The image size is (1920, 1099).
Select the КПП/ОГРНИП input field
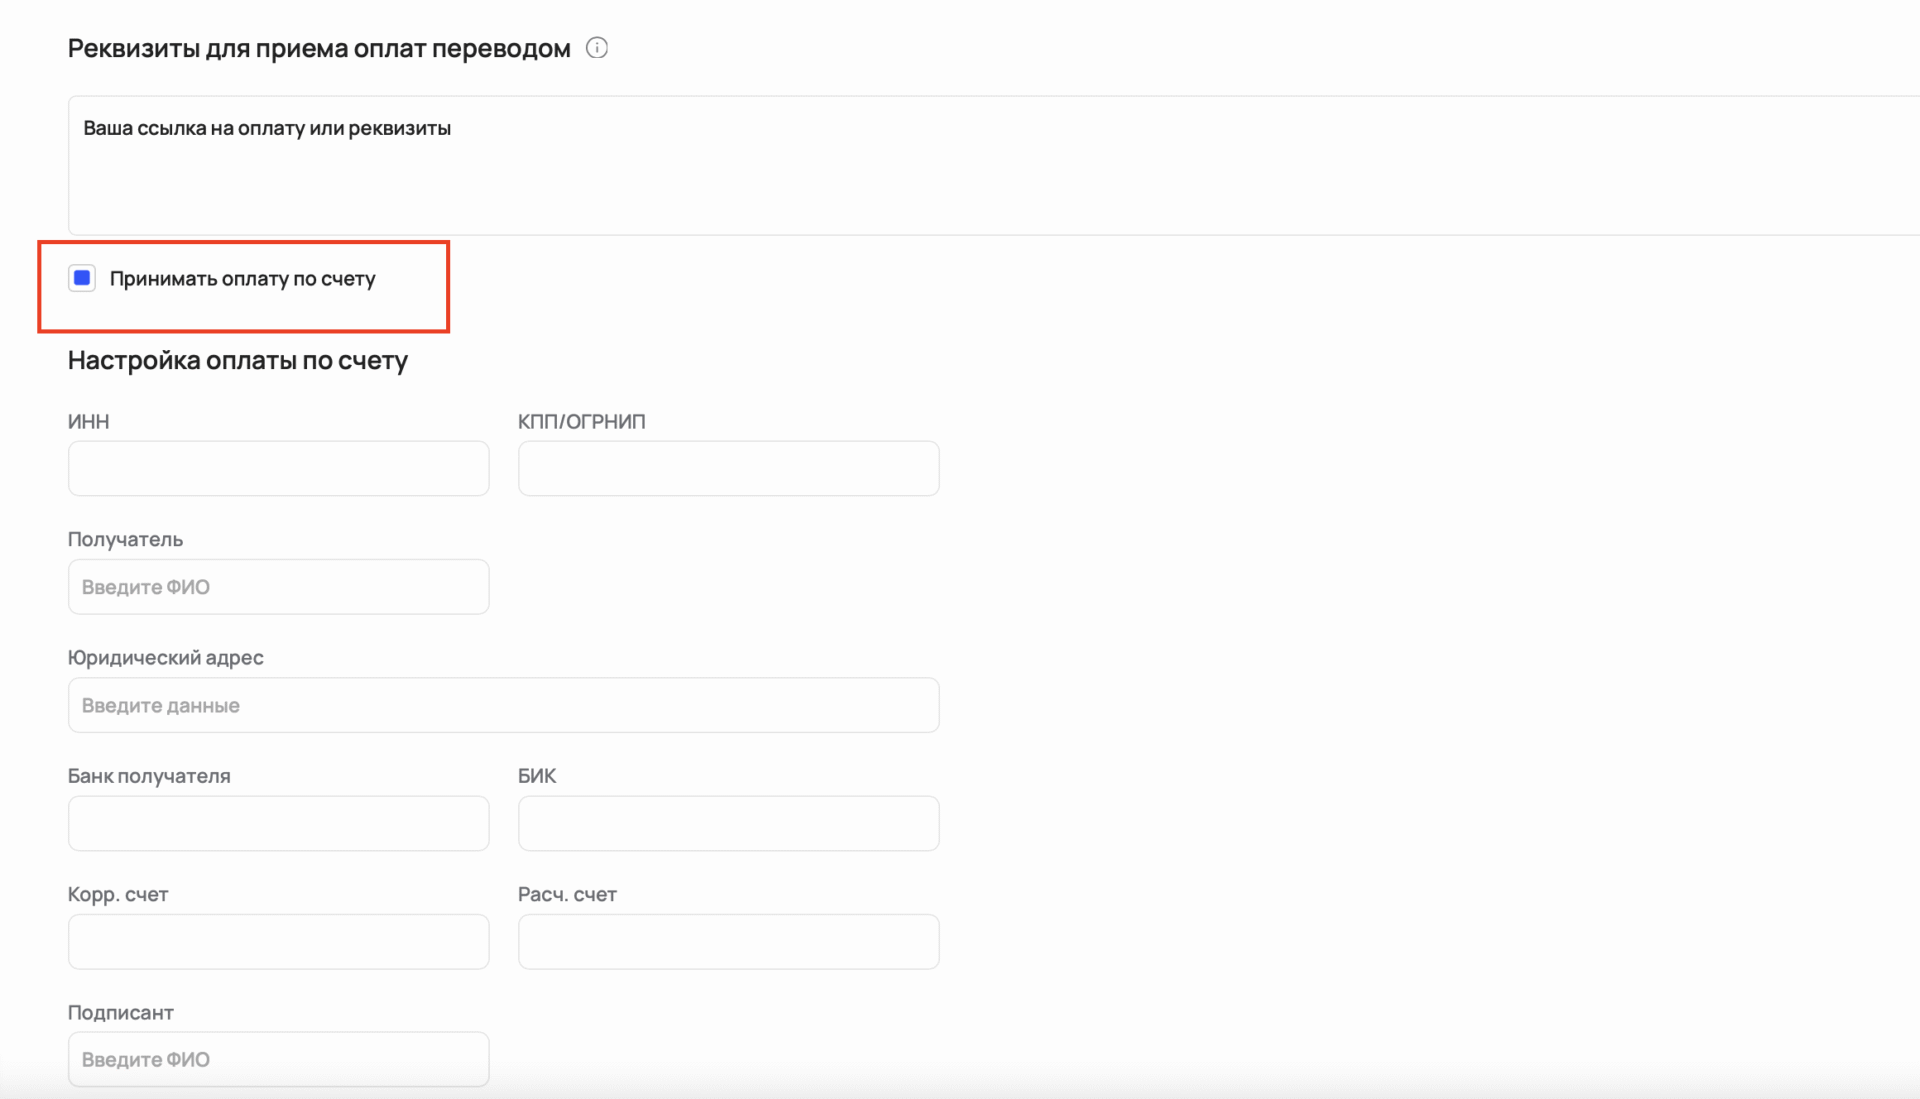(728, 468)
